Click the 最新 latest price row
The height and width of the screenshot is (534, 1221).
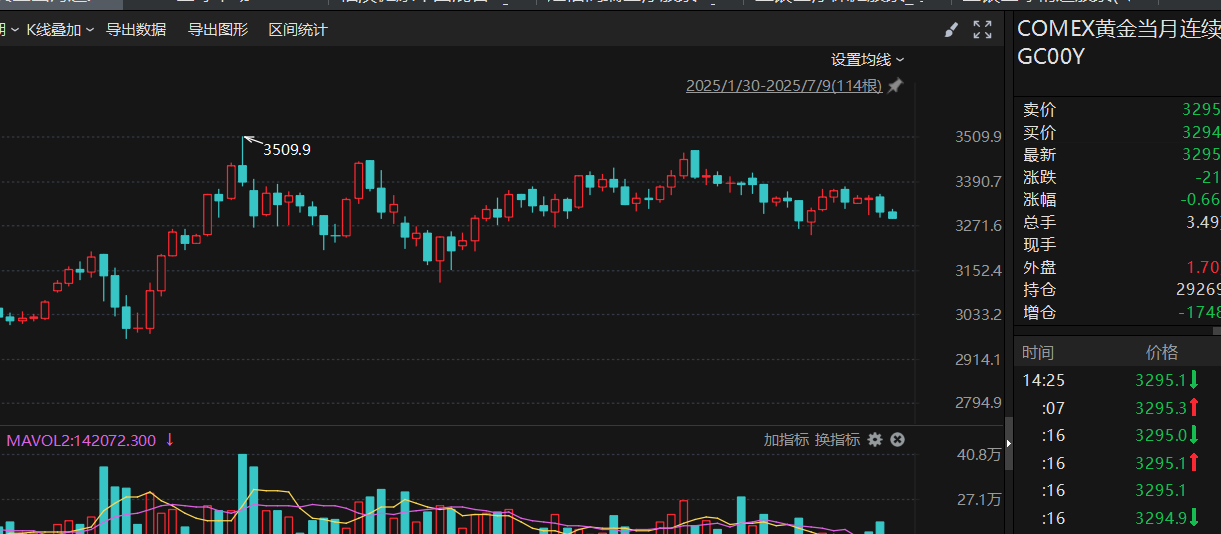tap(1120, 155)
